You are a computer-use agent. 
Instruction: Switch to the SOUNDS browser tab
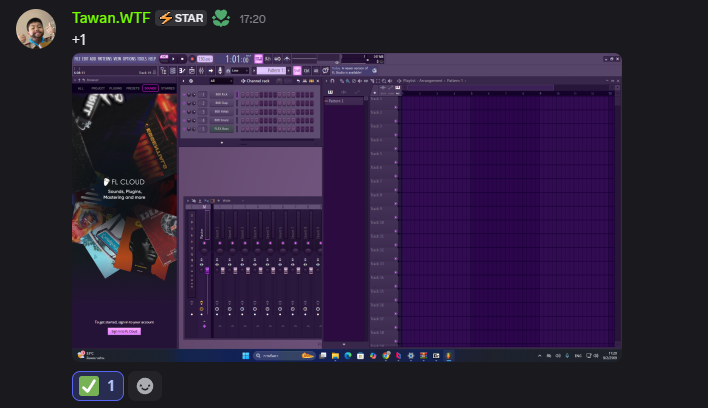tap(150, 88)
